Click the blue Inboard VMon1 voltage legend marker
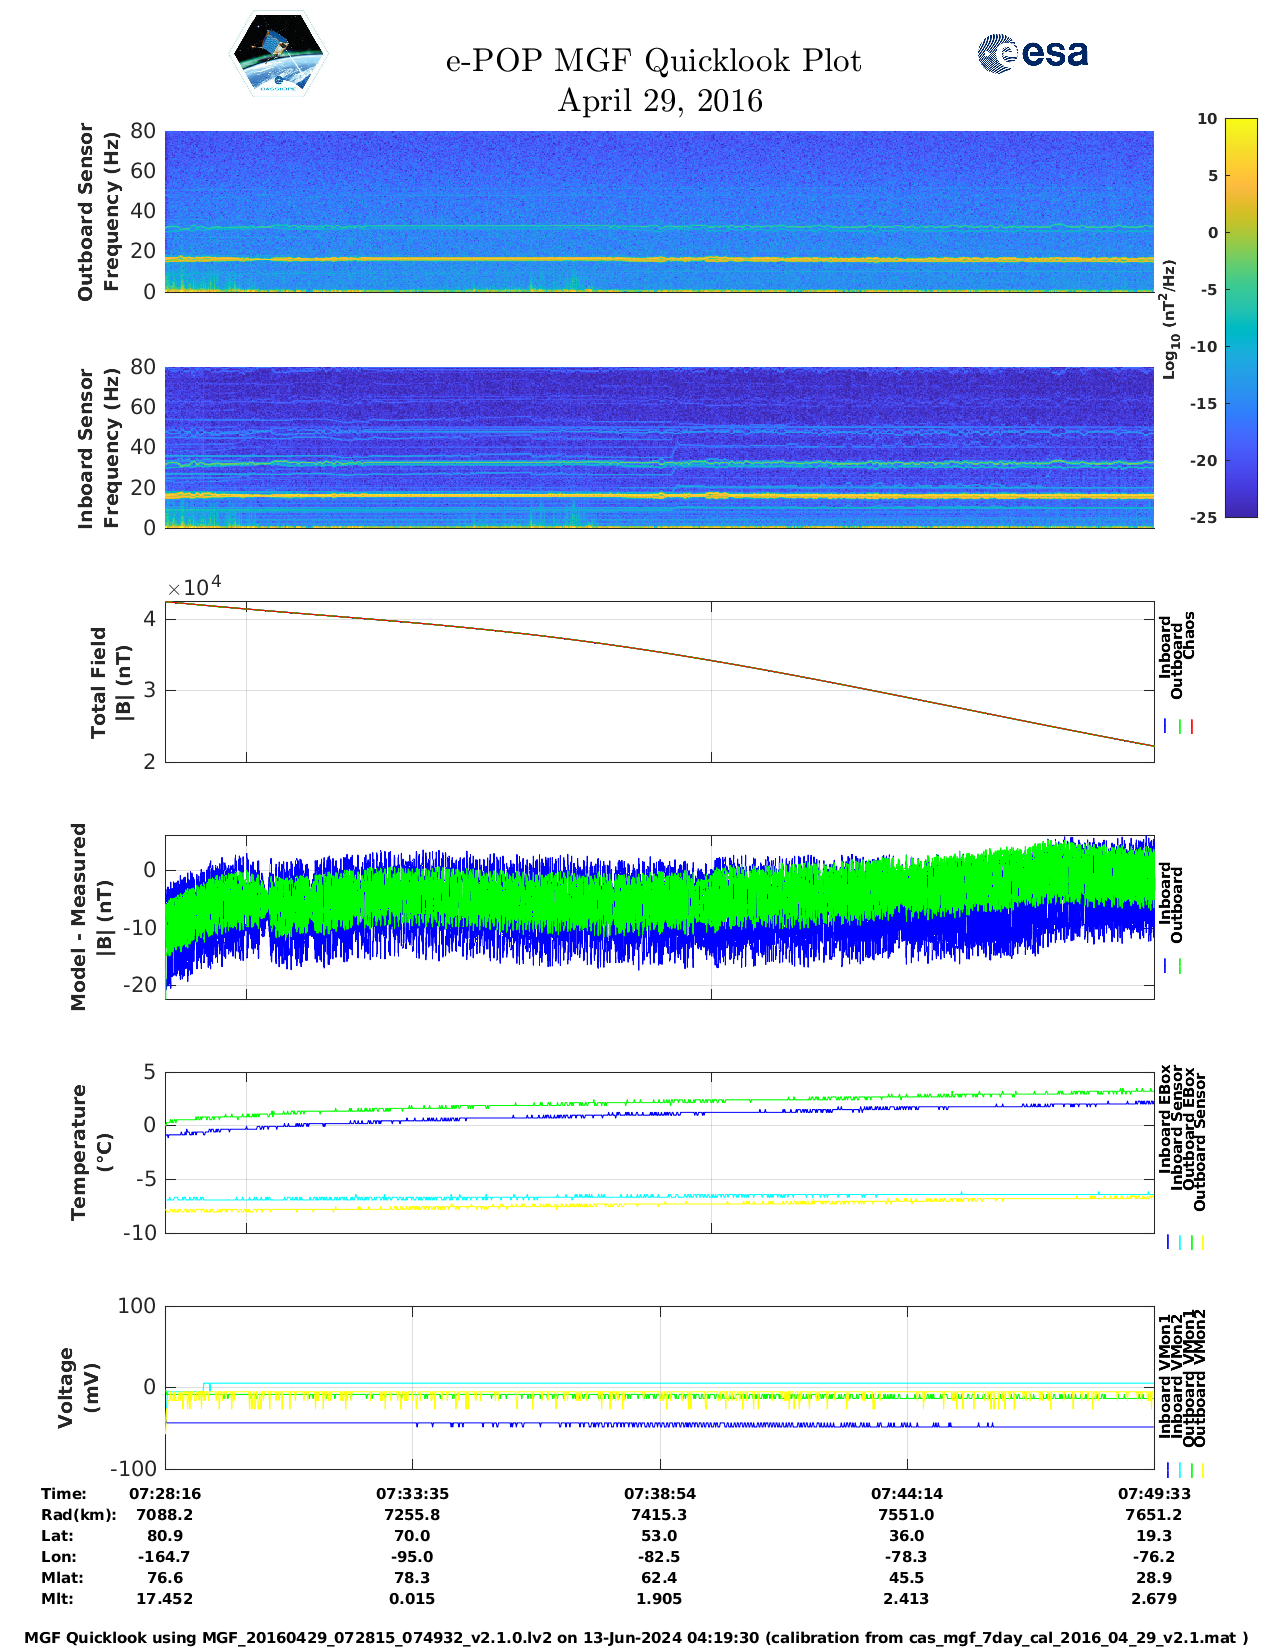The height and width of the screenshot is (1650, 1275). click(x=1168, y=1470)
